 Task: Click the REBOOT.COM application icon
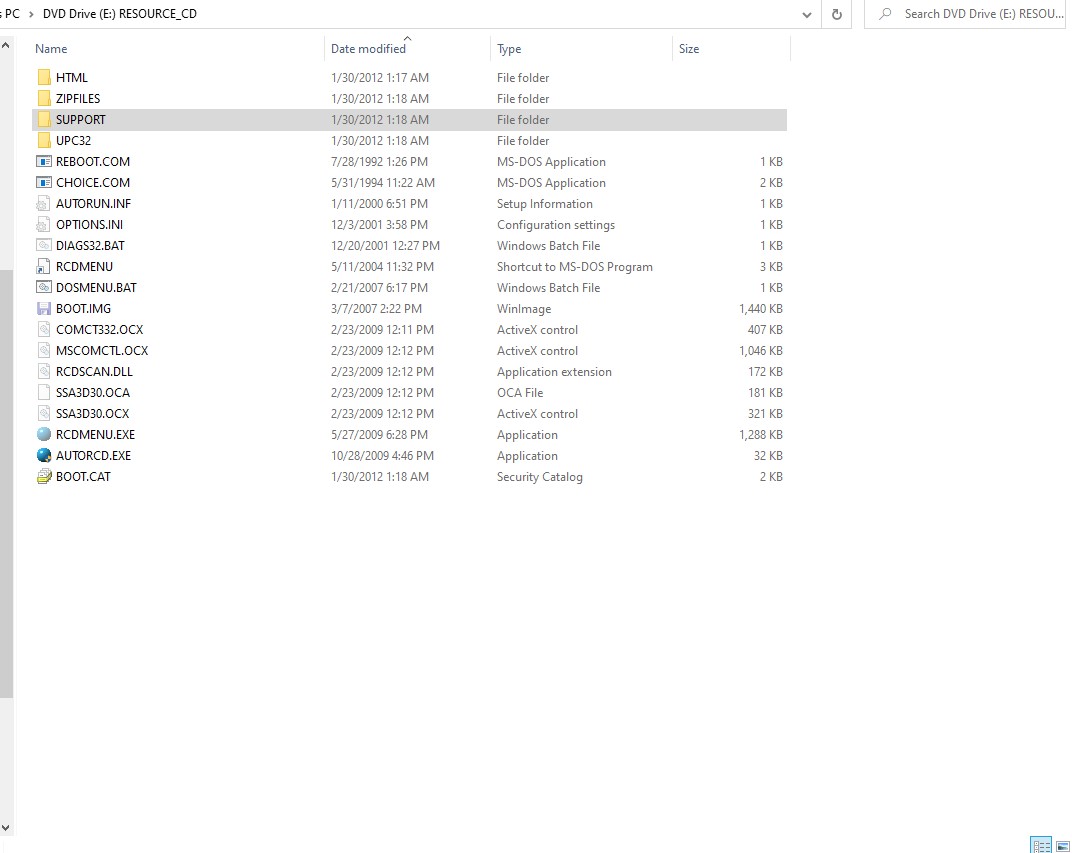pyautogui.click(x=43, y=162)
